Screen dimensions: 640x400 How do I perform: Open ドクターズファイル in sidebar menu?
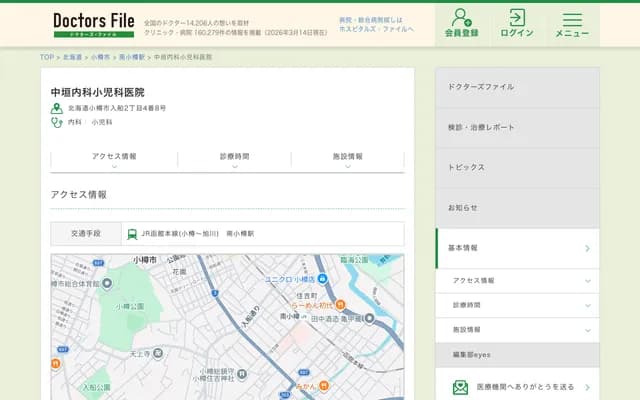click(517, 87)
